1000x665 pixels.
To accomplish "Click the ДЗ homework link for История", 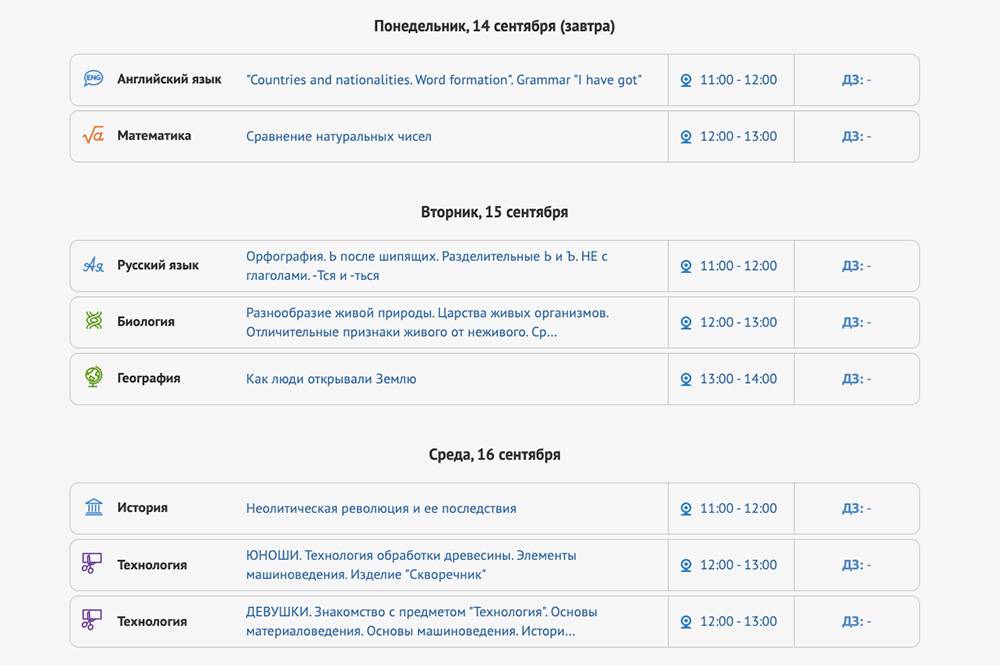I will 855,508.
